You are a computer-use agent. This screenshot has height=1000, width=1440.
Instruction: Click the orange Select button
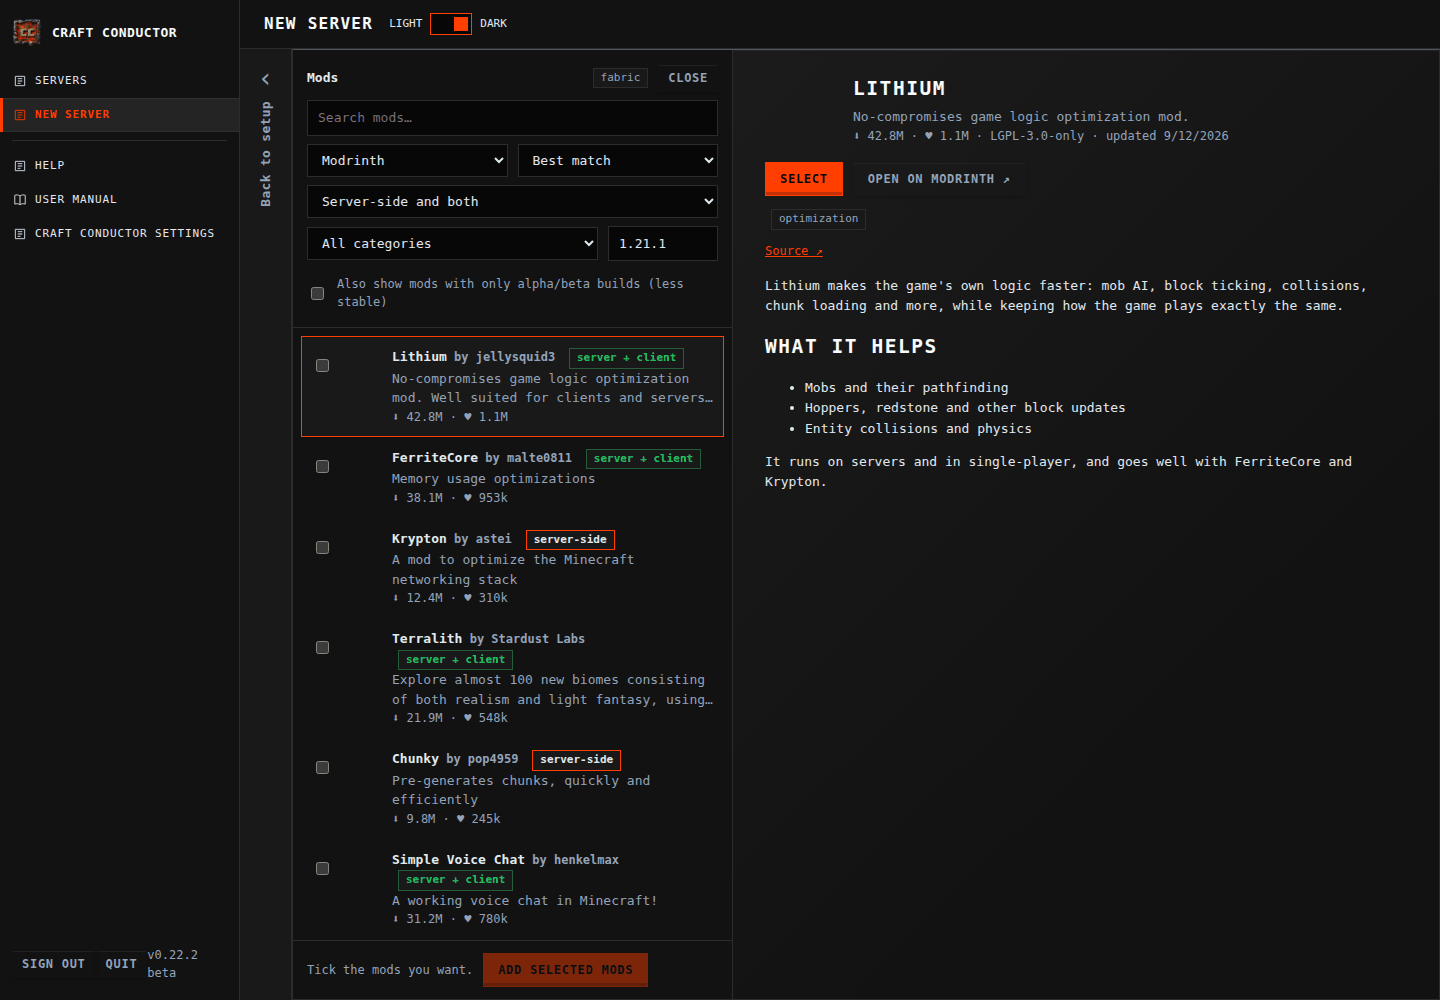pos(804,179)
